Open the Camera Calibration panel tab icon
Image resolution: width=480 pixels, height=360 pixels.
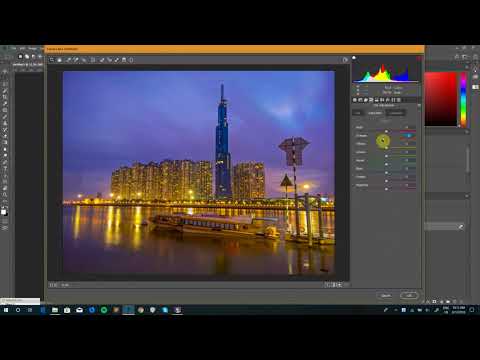click(392, 100)
